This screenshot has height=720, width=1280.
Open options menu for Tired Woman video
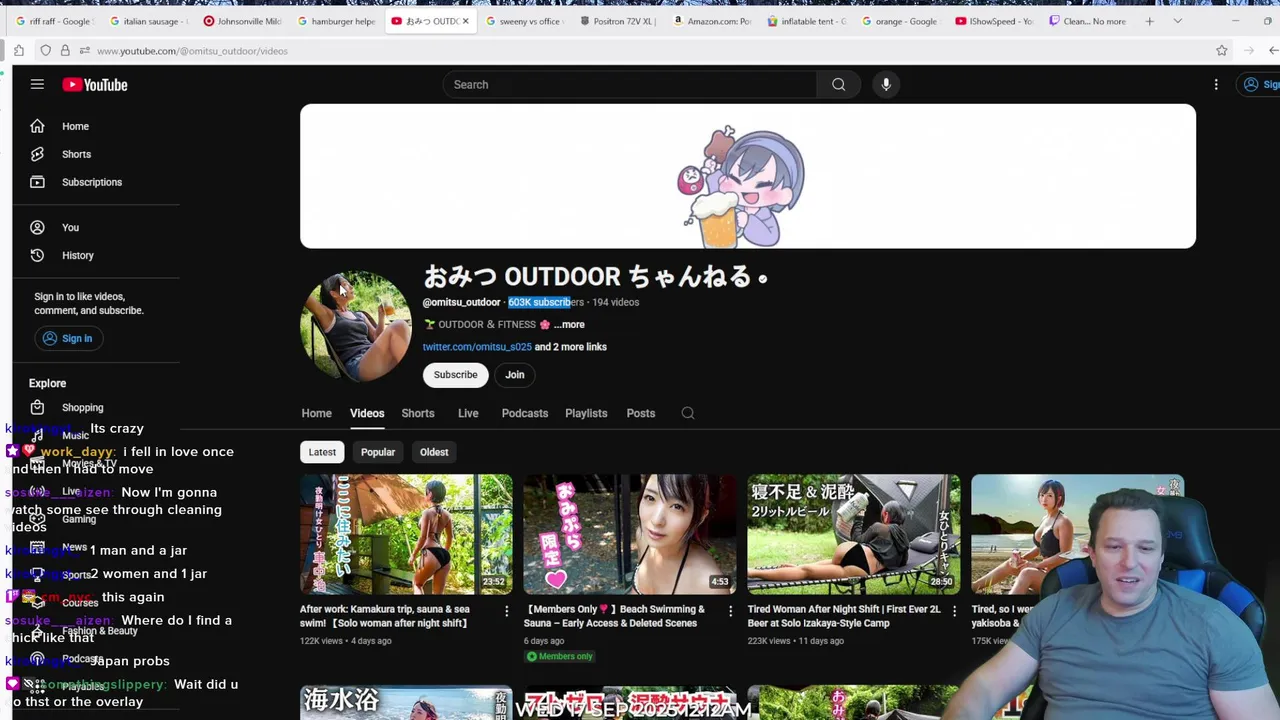coord(954,611)
